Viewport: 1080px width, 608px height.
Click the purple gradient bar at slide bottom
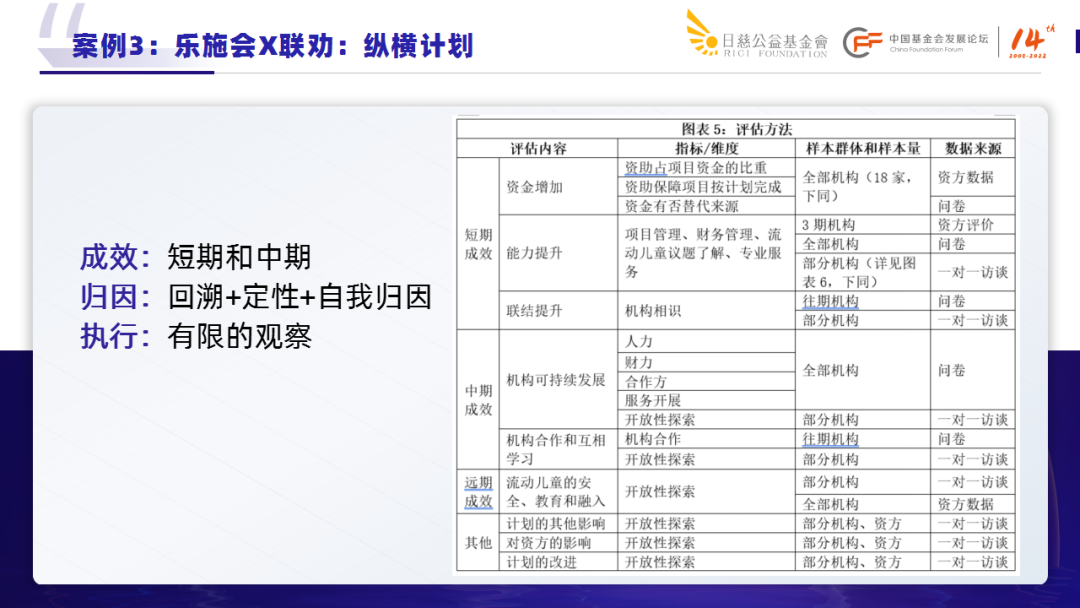coord(540,600)
